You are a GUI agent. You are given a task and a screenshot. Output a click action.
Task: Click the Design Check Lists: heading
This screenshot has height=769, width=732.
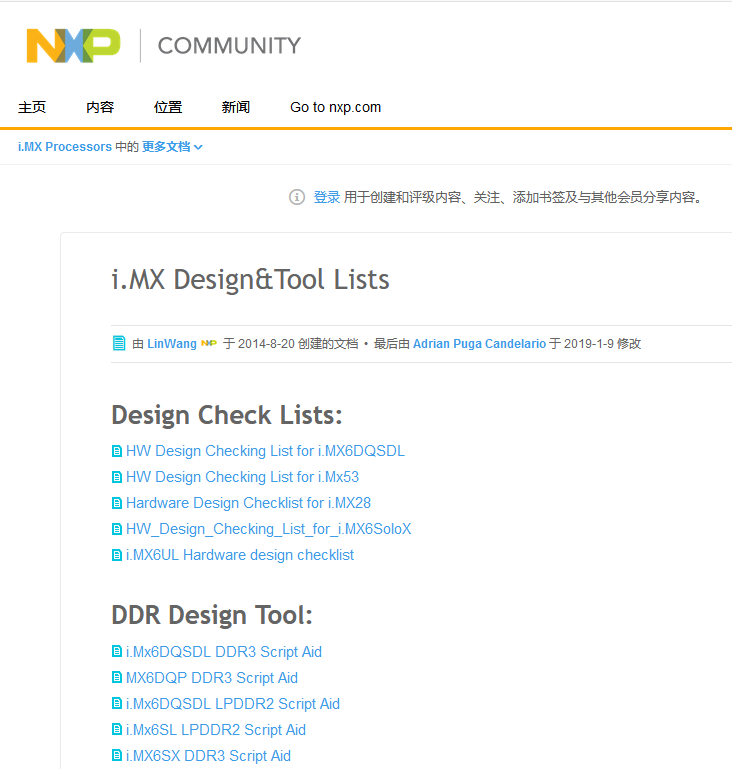(x=227, y=415)
